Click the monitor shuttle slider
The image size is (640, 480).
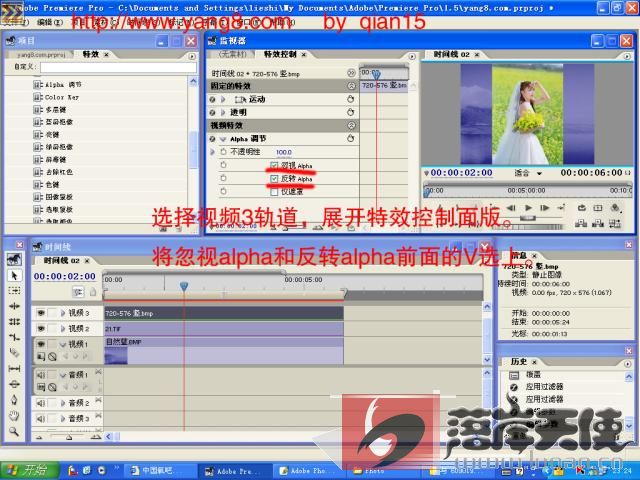coord(527,218)
